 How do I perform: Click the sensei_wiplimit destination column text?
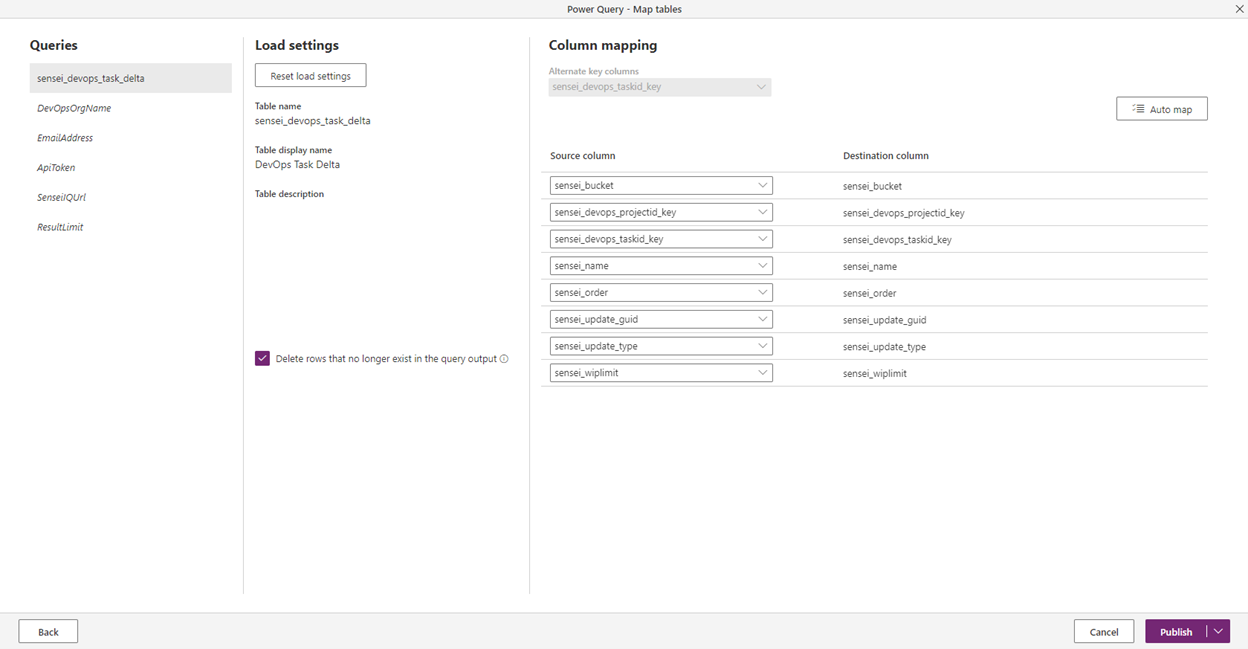click(875, 373)
